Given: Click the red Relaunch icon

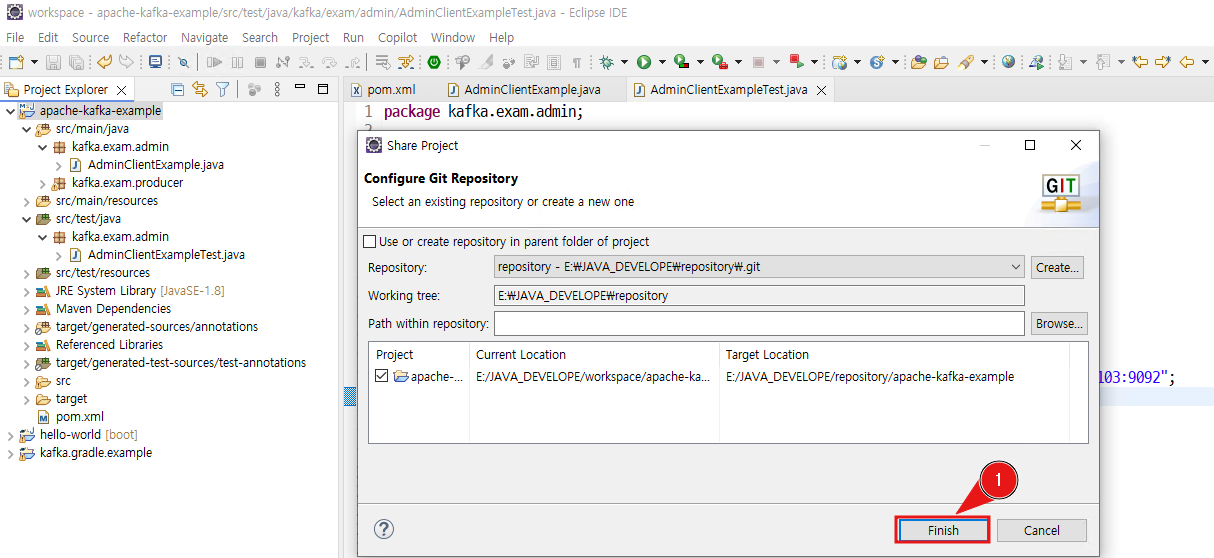Looking at the screenshot, I should point(797,62).
